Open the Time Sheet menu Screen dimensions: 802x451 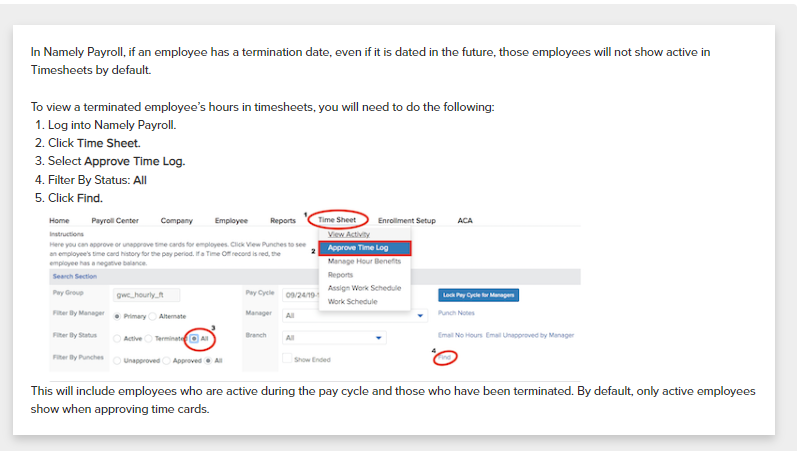coord(337,219)
